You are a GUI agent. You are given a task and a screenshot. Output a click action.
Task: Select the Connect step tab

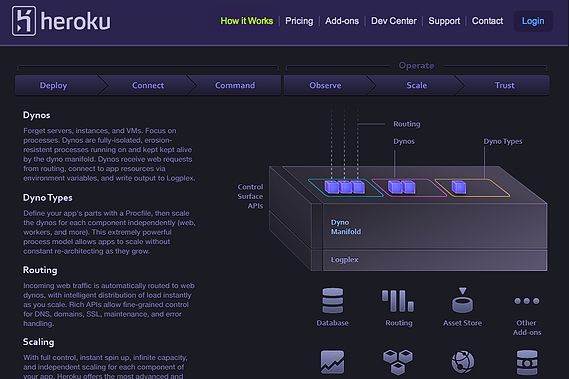[148, 85]
